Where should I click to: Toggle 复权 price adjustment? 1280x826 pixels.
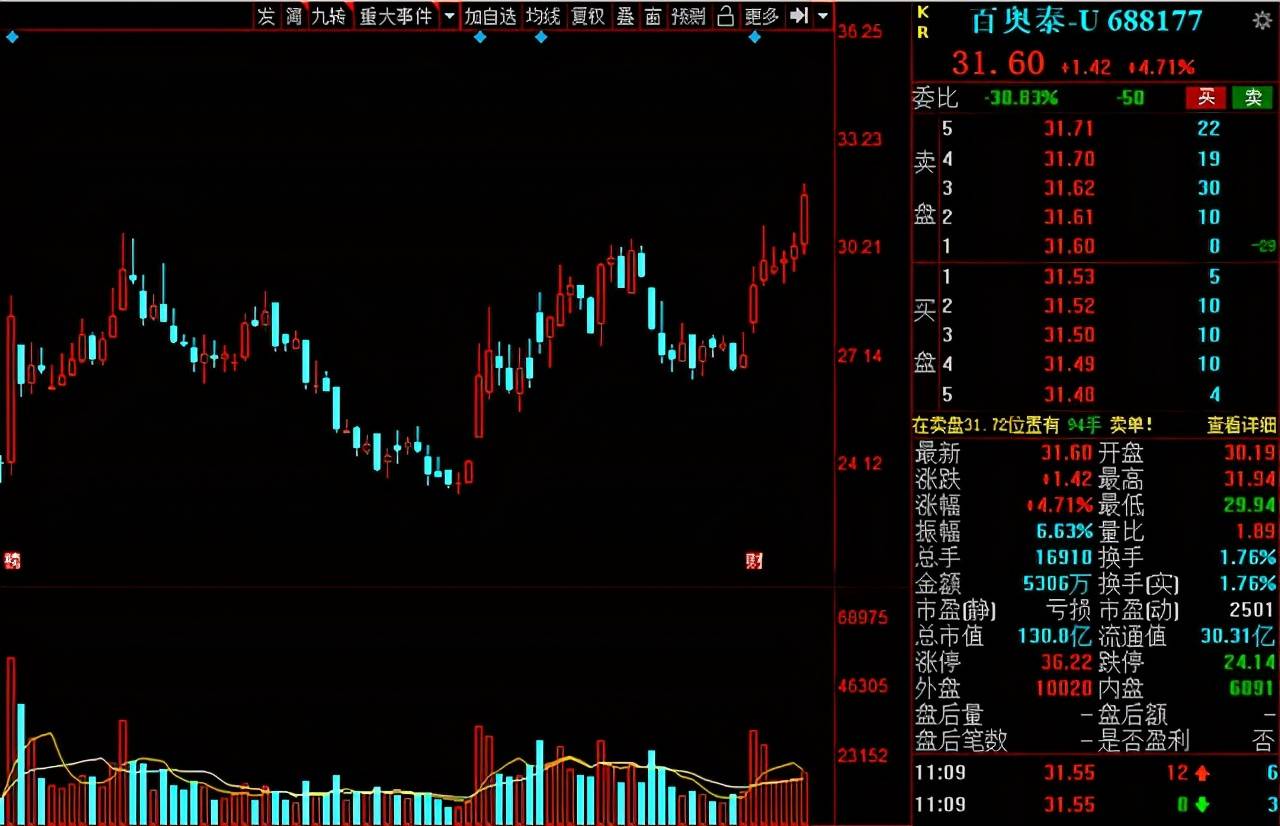[588, 16]
